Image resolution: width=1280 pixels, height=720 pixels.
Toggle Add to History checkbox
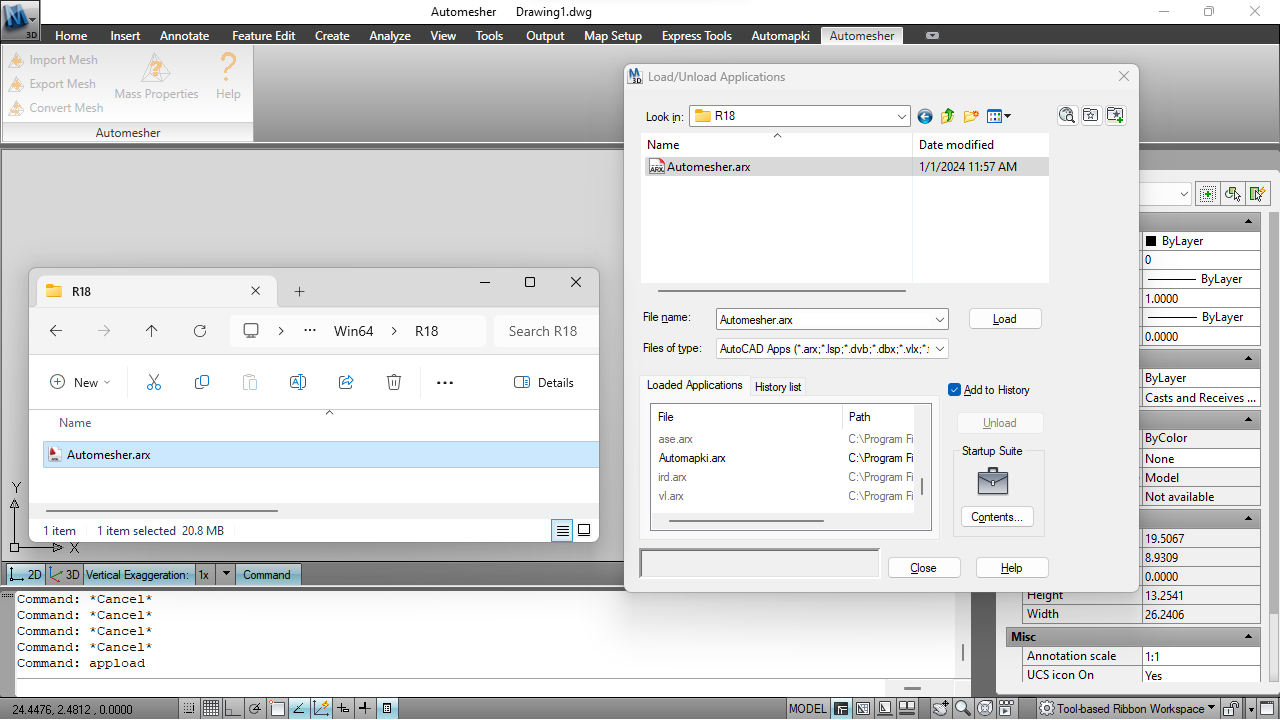click(955, 390)
